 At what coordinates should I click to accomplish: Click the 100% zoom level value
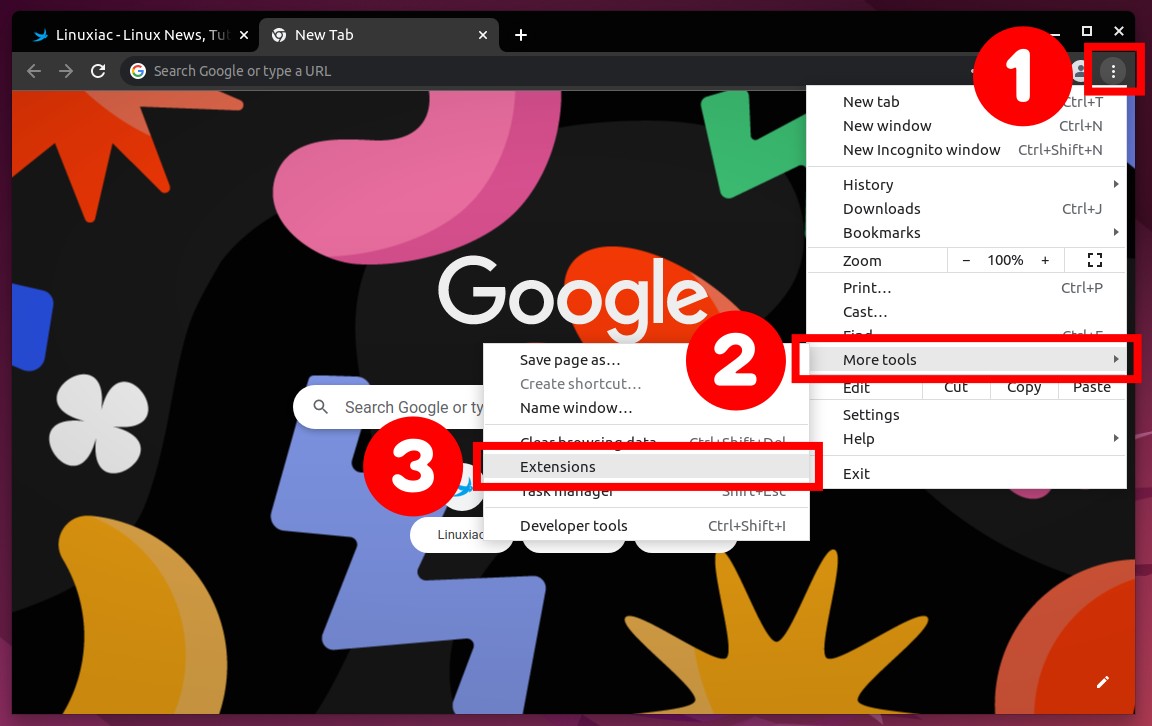pos(1005,260)
